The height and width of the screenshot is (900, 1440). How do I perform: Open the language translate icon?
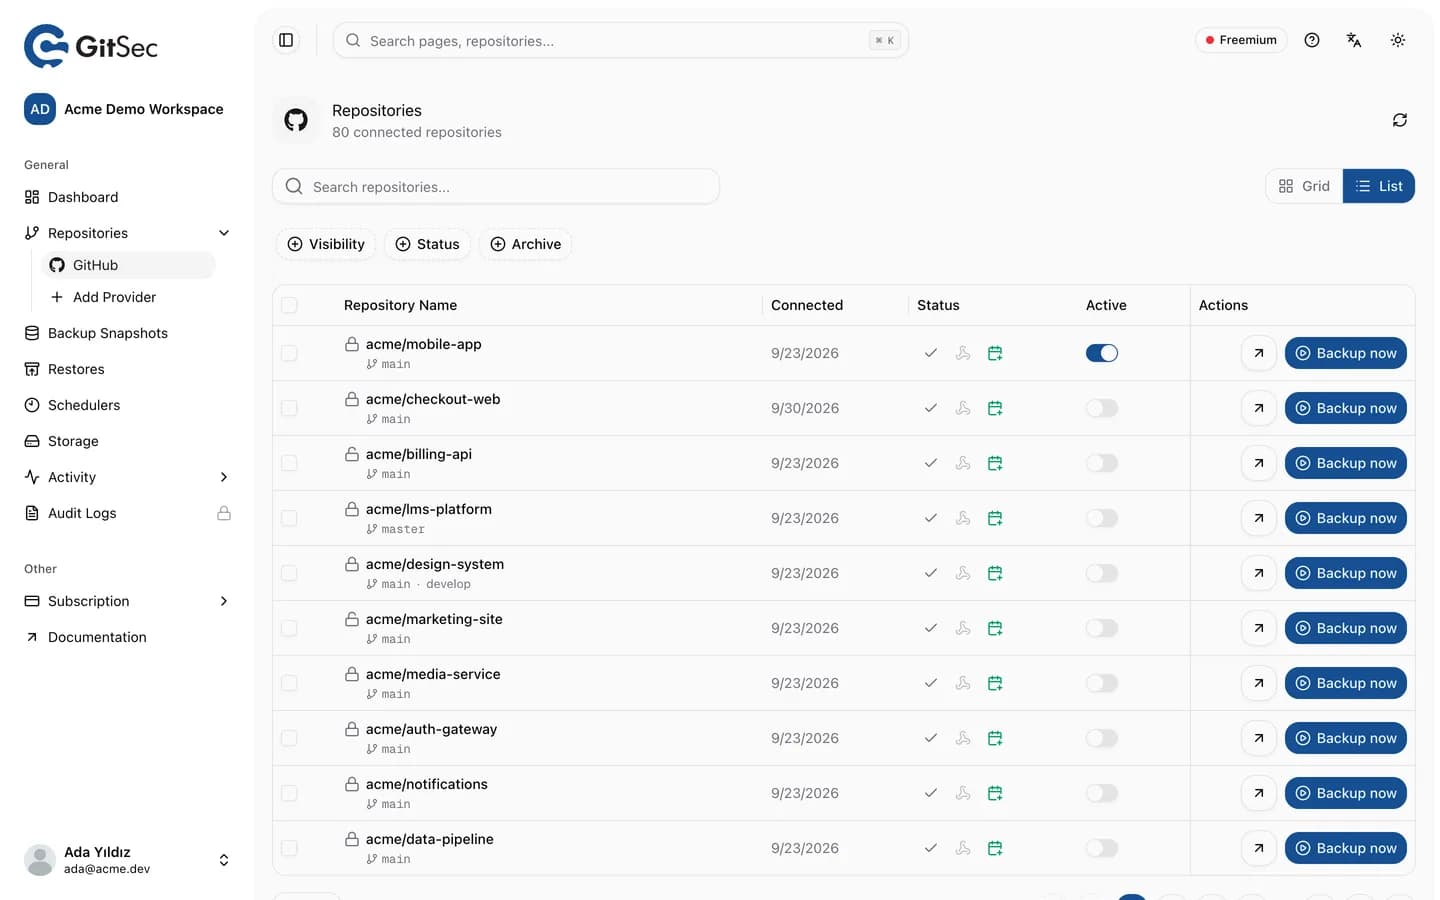(x=1354, y=40)
